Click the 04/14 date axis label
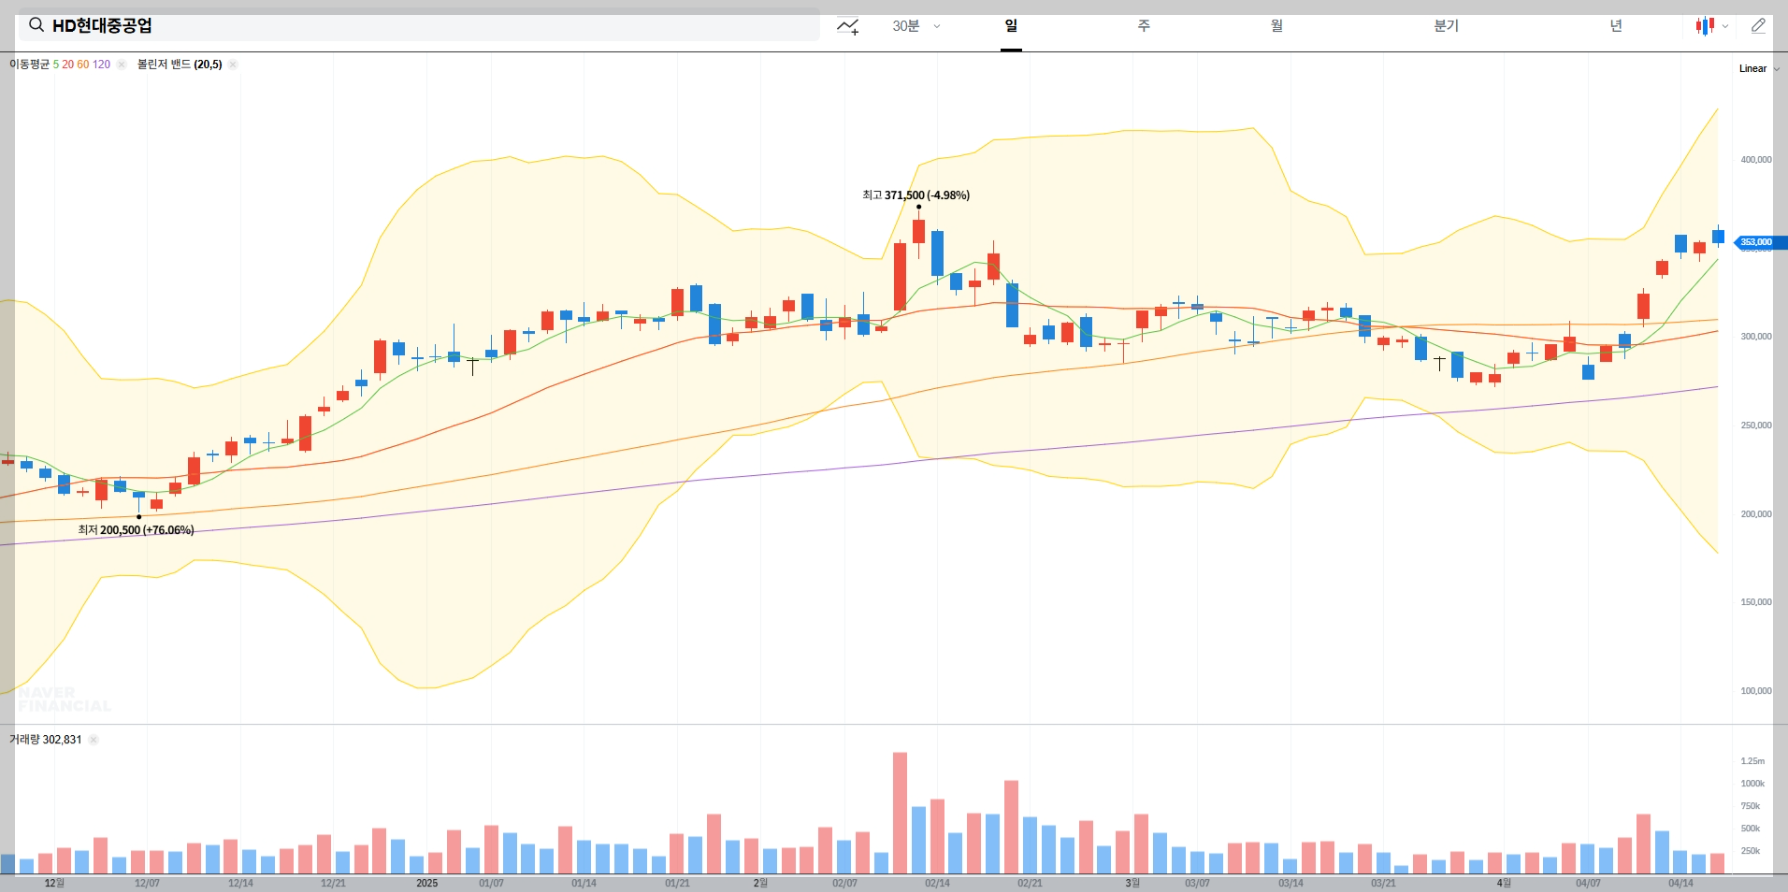The height and width of the screenshot is (892, 1788). coord(1681,883)
